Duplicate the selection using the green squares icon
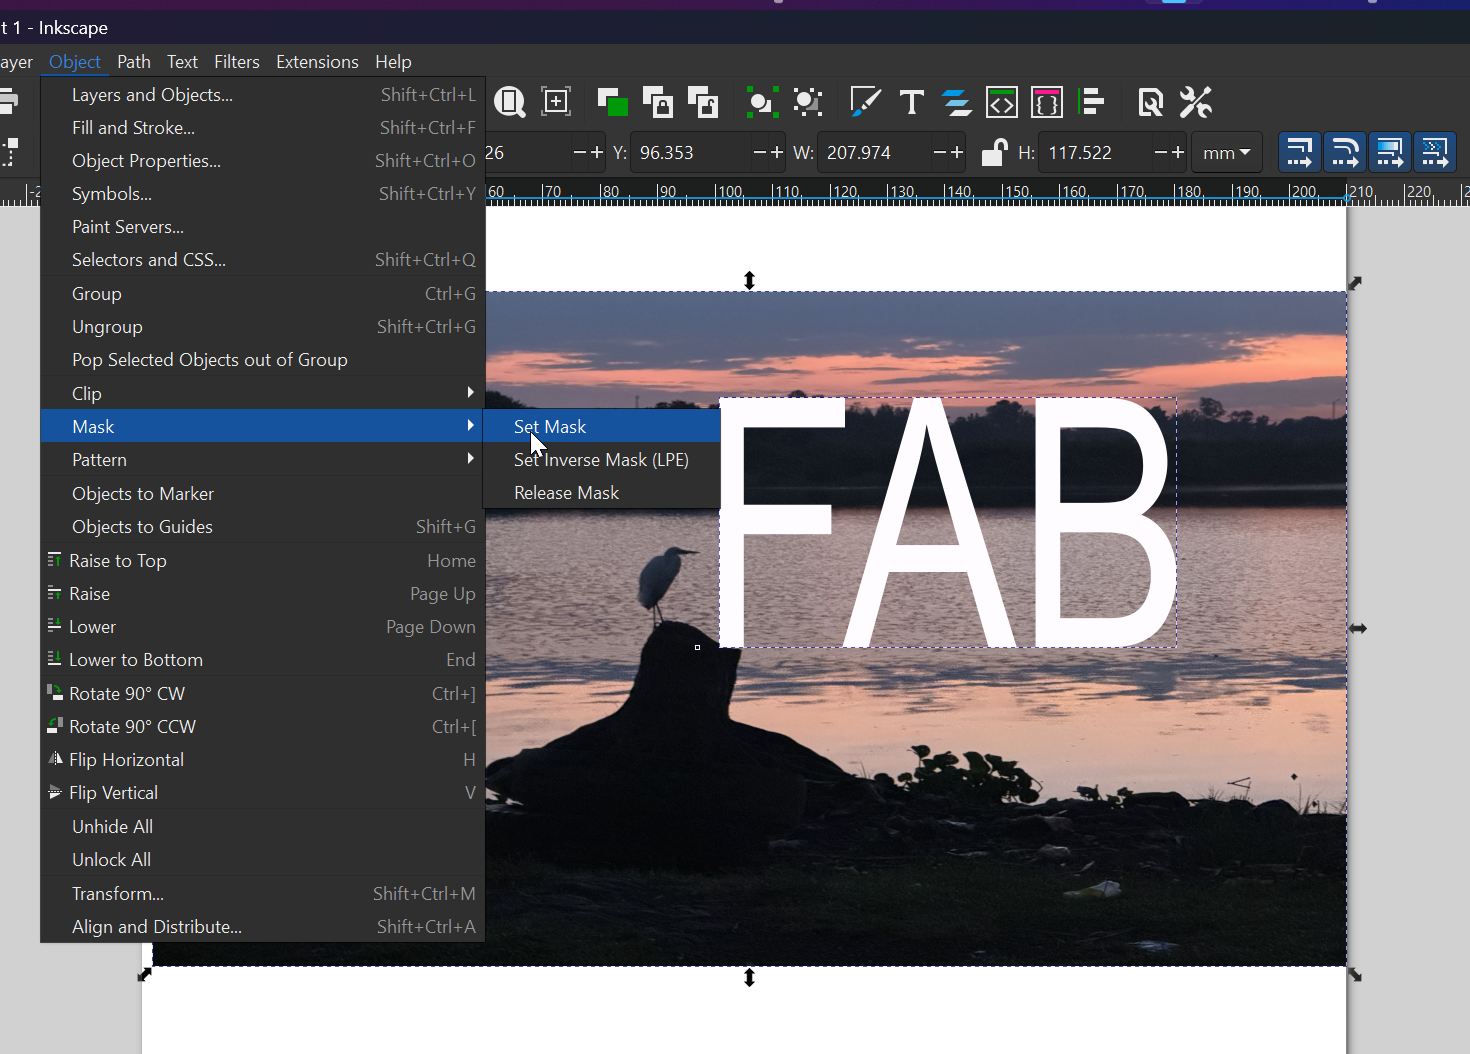 click(612, 102)
